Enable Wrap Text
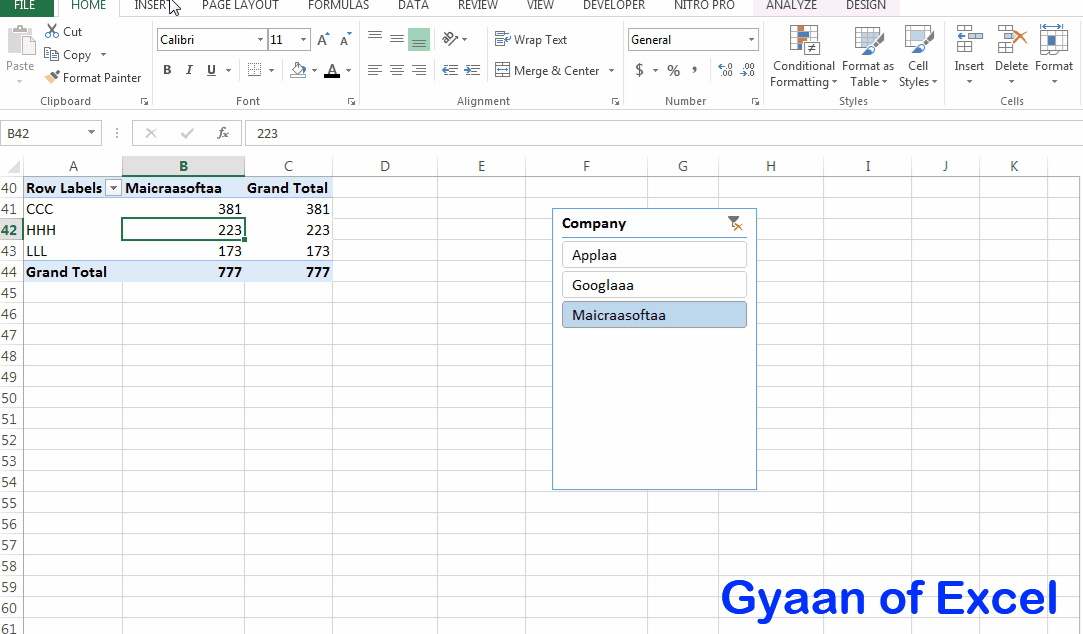 (x=532, y=39)
